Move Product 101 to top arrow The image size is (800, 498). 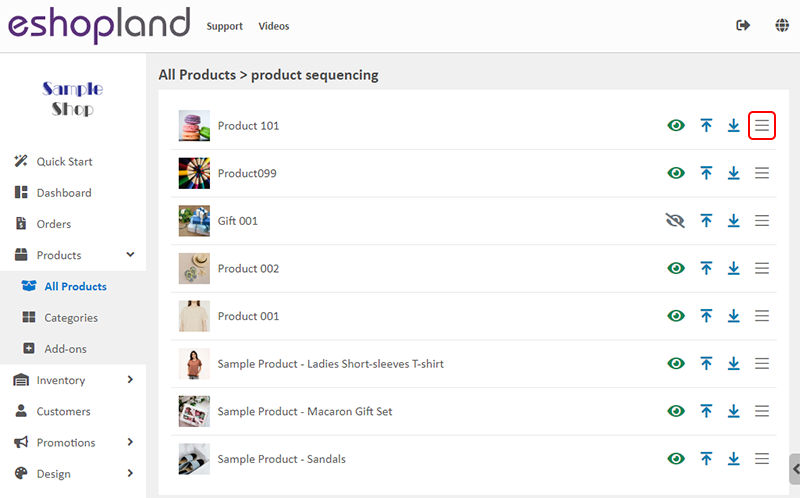[706, 126]
